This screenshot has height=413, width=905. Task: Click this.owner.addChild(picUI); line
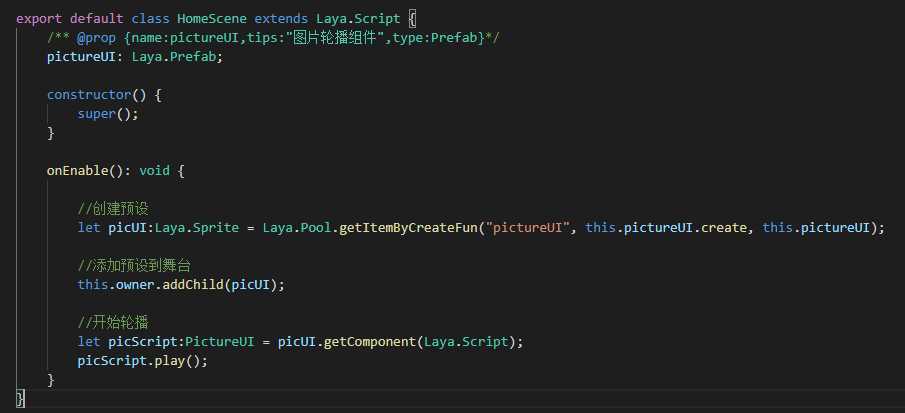(181, 285)
